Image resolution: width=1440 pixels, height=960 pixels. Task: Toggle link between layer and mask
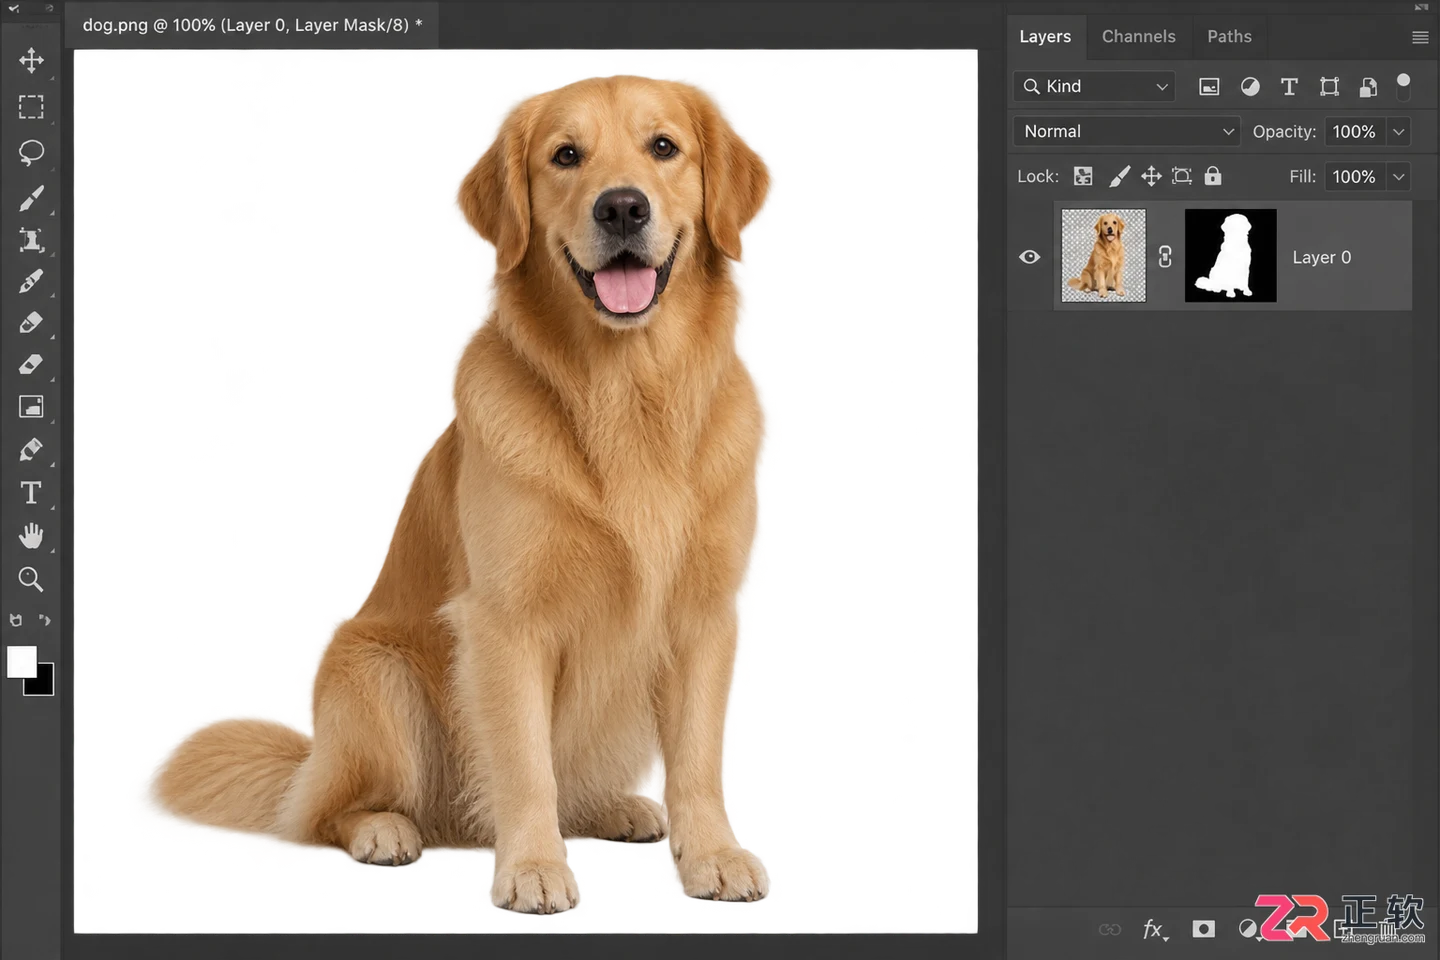(1165, 257)
